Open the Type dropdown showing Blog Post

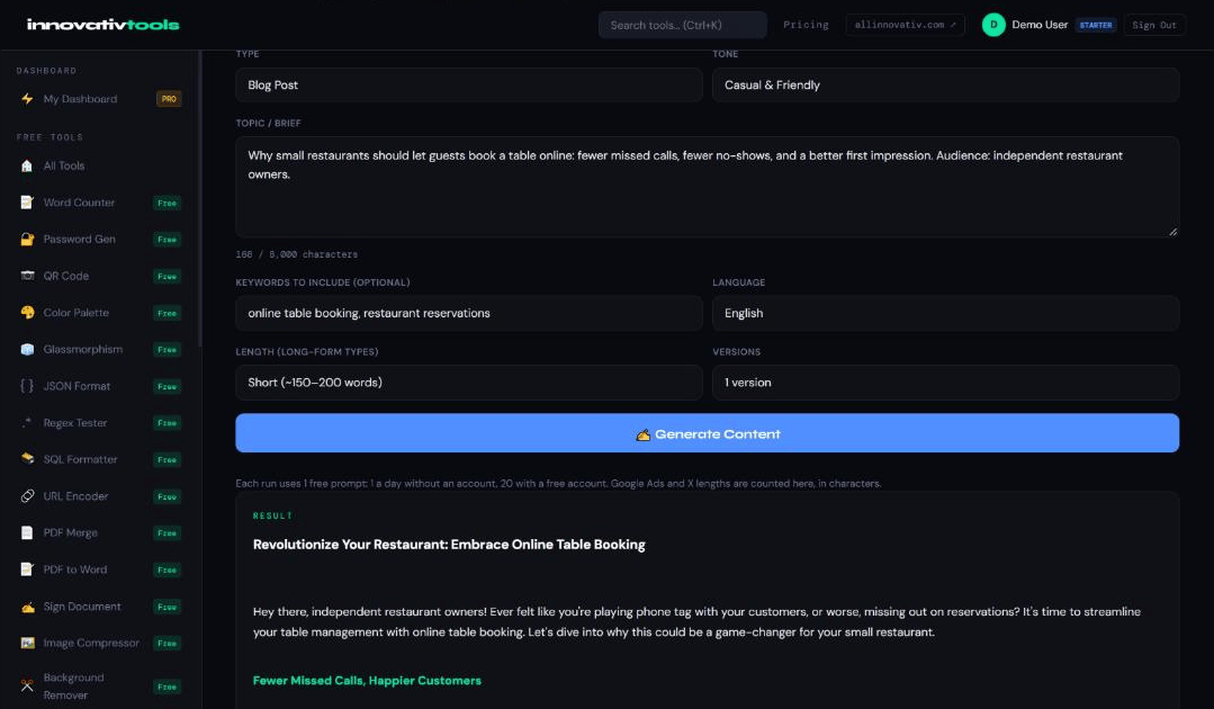[x=469, y=85]
